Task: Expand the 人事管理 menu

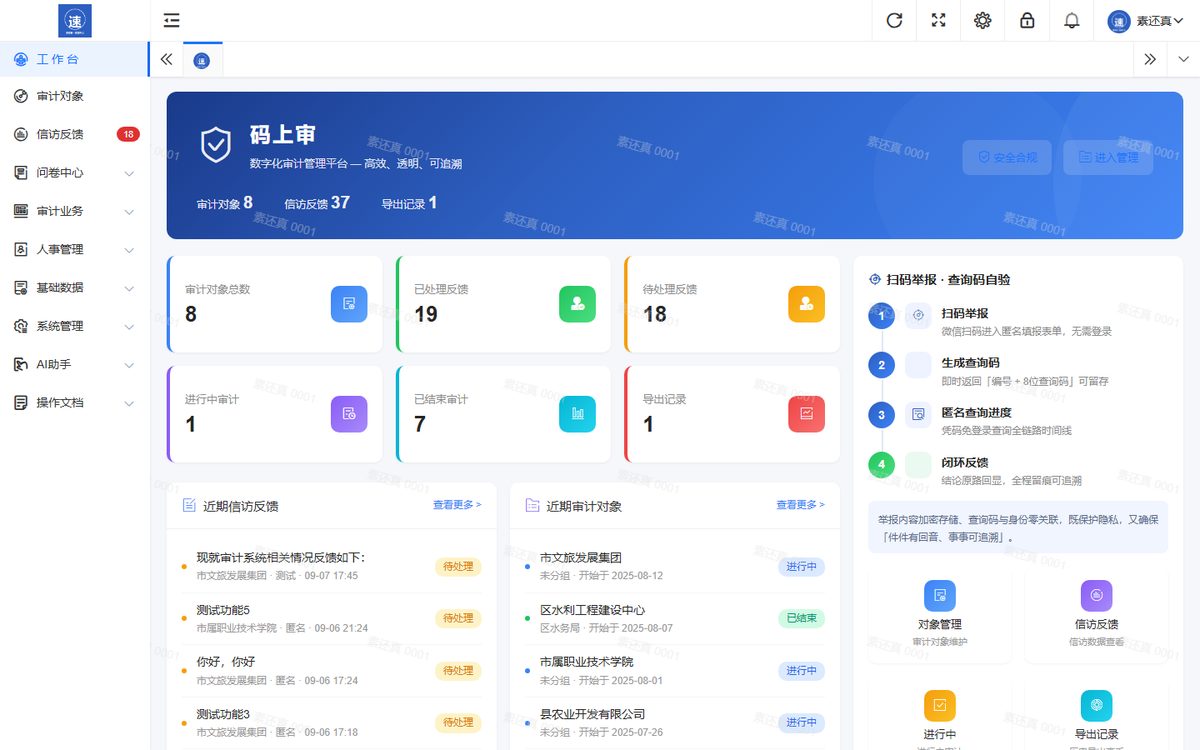Action: click(75, 249)
